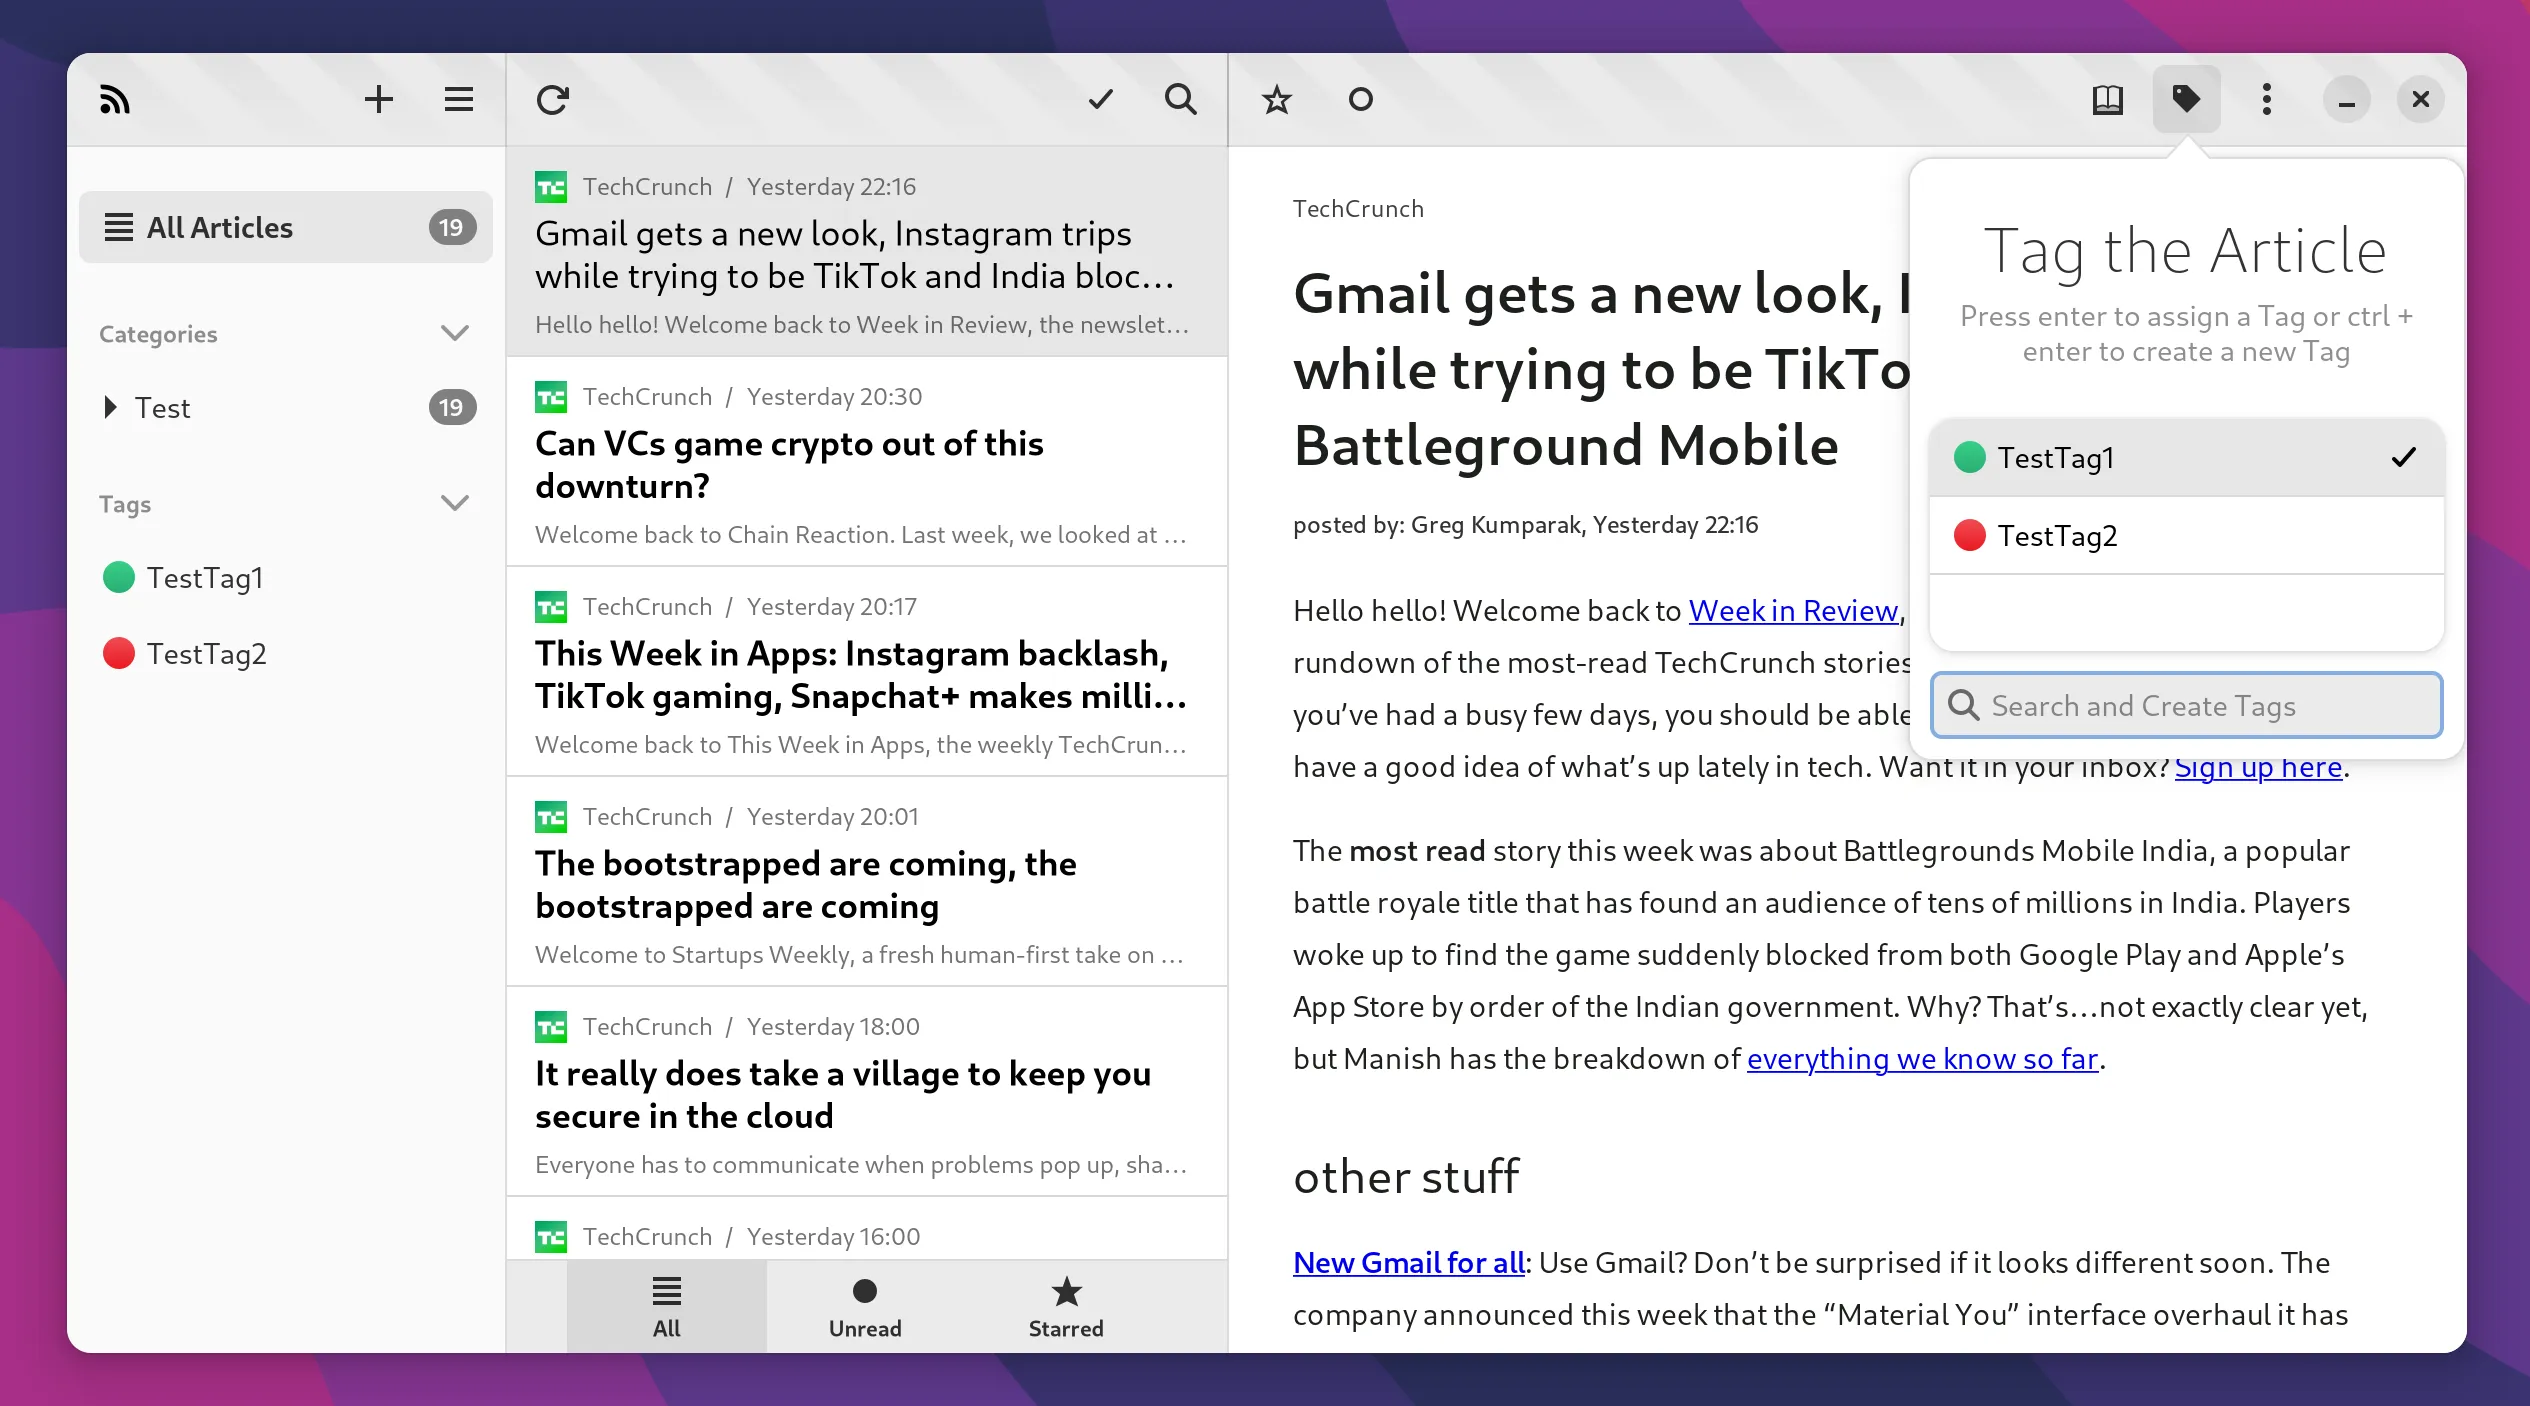This screenshot has width=2530, height=1406.
Task: Open the three-dot article menu
Action: (2266, 99)
